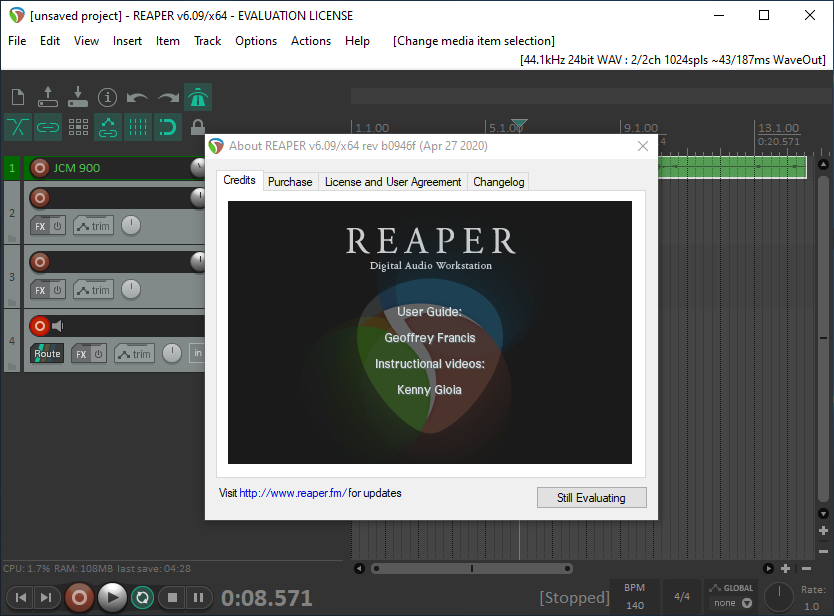Open trim envelope button on track 2

pyautogui.click(x=94, y=226)
